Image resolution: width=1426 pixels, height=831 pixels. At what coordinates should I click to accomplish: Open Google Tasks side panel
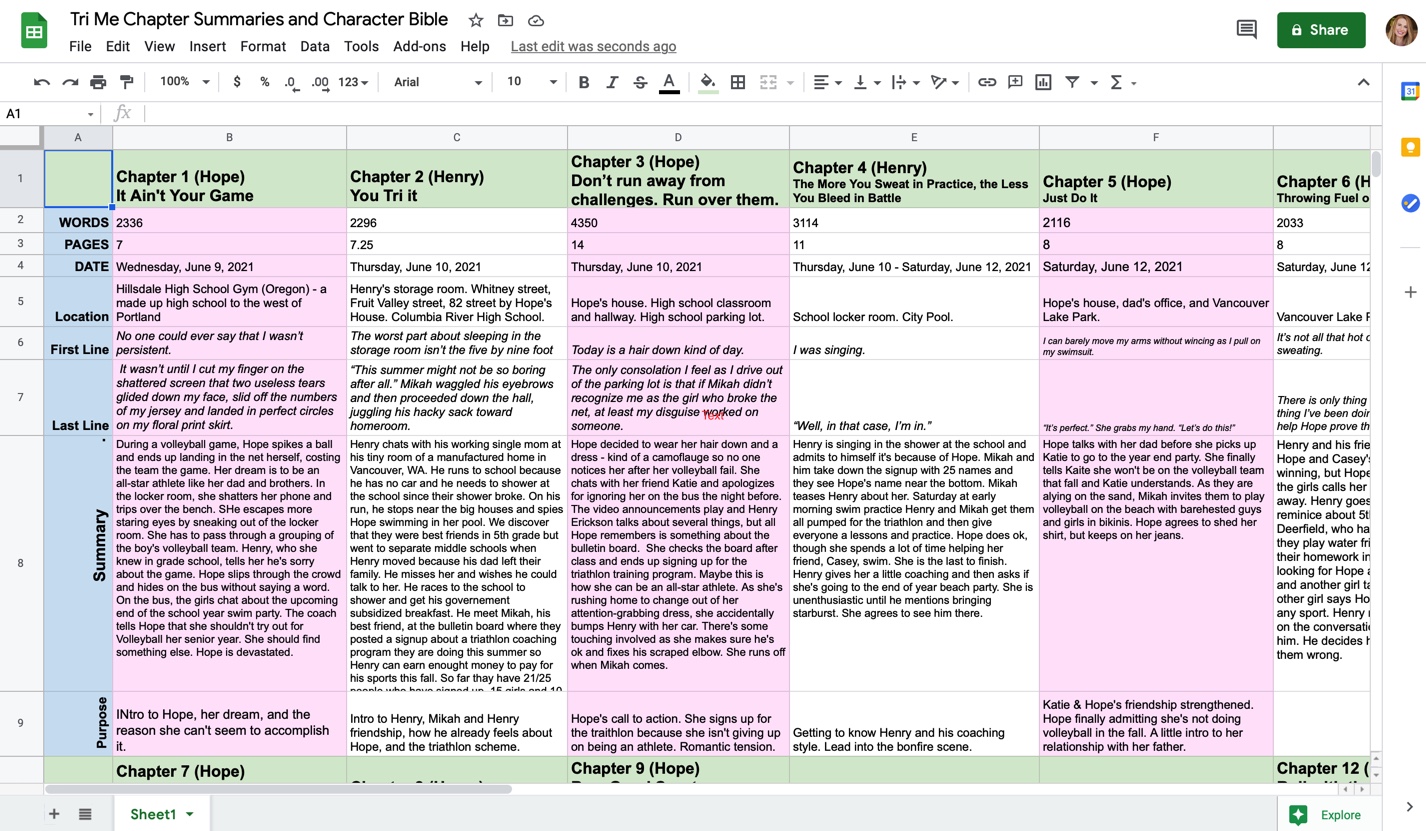1410,203
